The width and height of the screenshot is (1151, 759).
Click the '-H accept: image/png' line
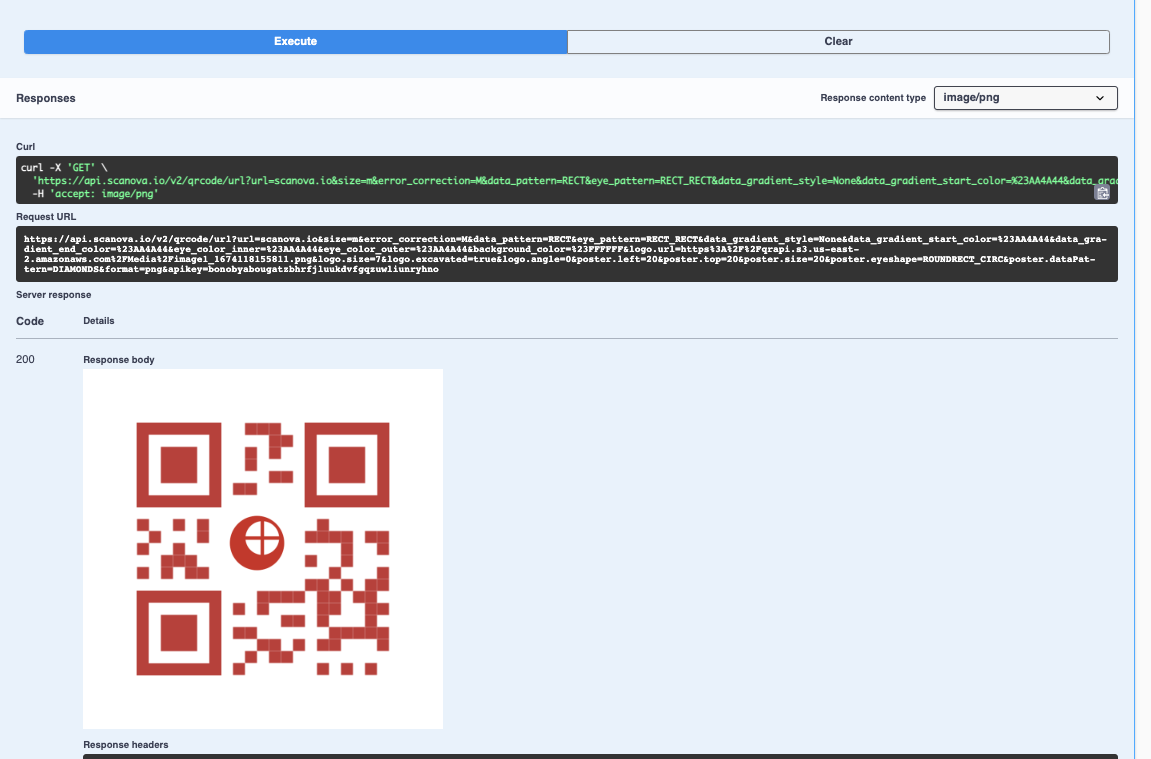[x=95, y=194]
